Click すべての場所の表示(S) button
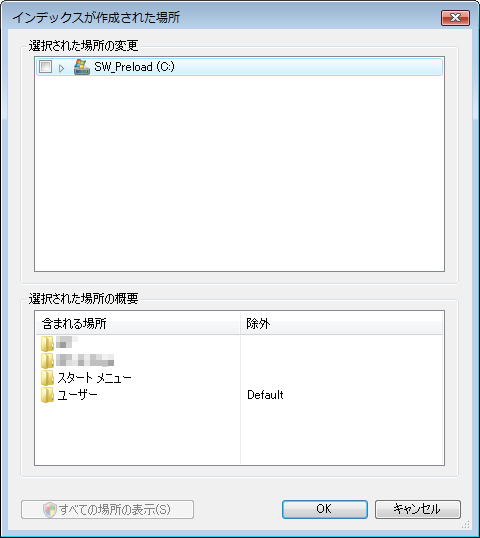The height and width of the screenshot is (538, 480). 107,510
